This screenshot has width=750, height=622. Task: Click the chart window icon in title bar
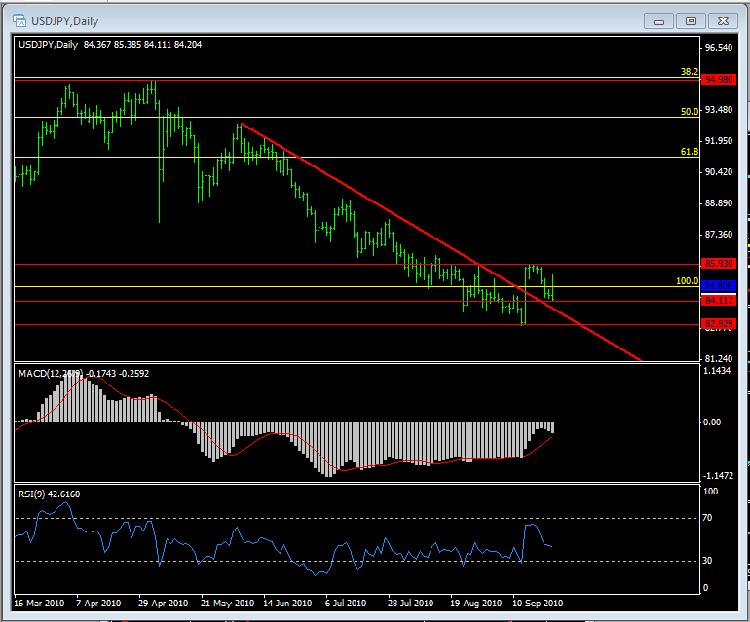pyautogui.click(x=20, y=19)
